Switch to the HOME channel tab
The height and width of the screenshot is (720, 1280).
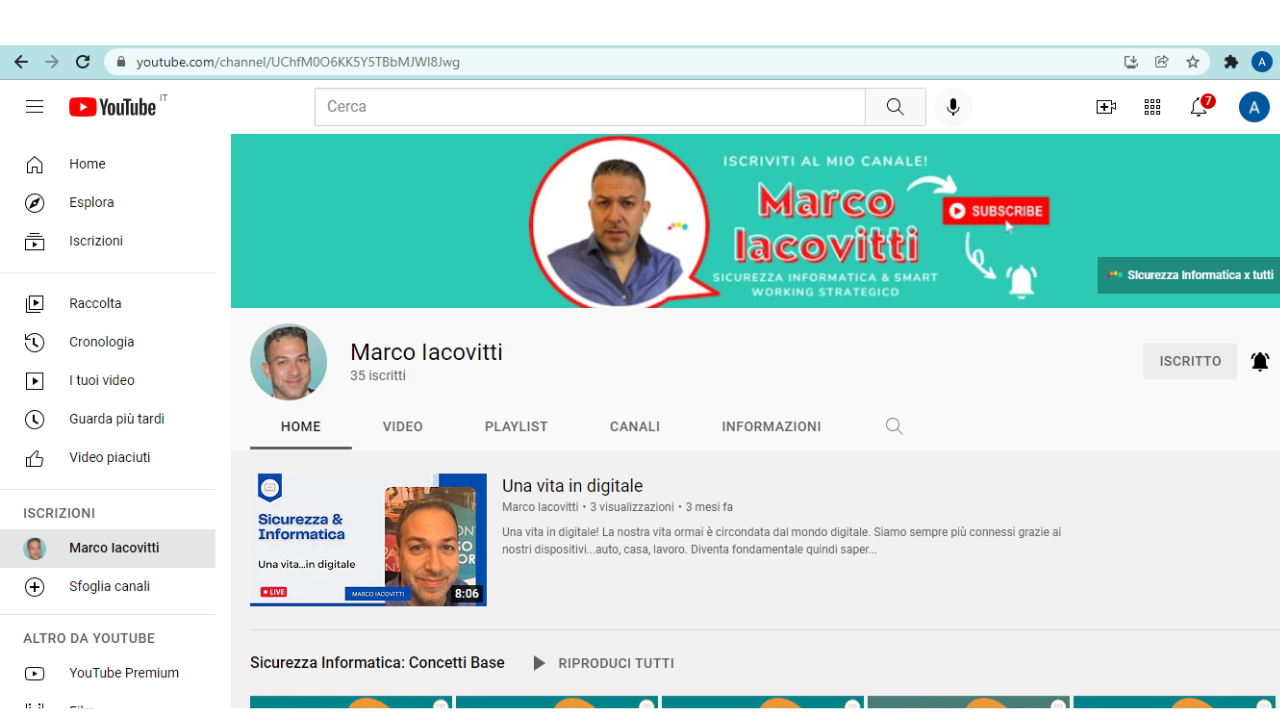coord(301,427)
